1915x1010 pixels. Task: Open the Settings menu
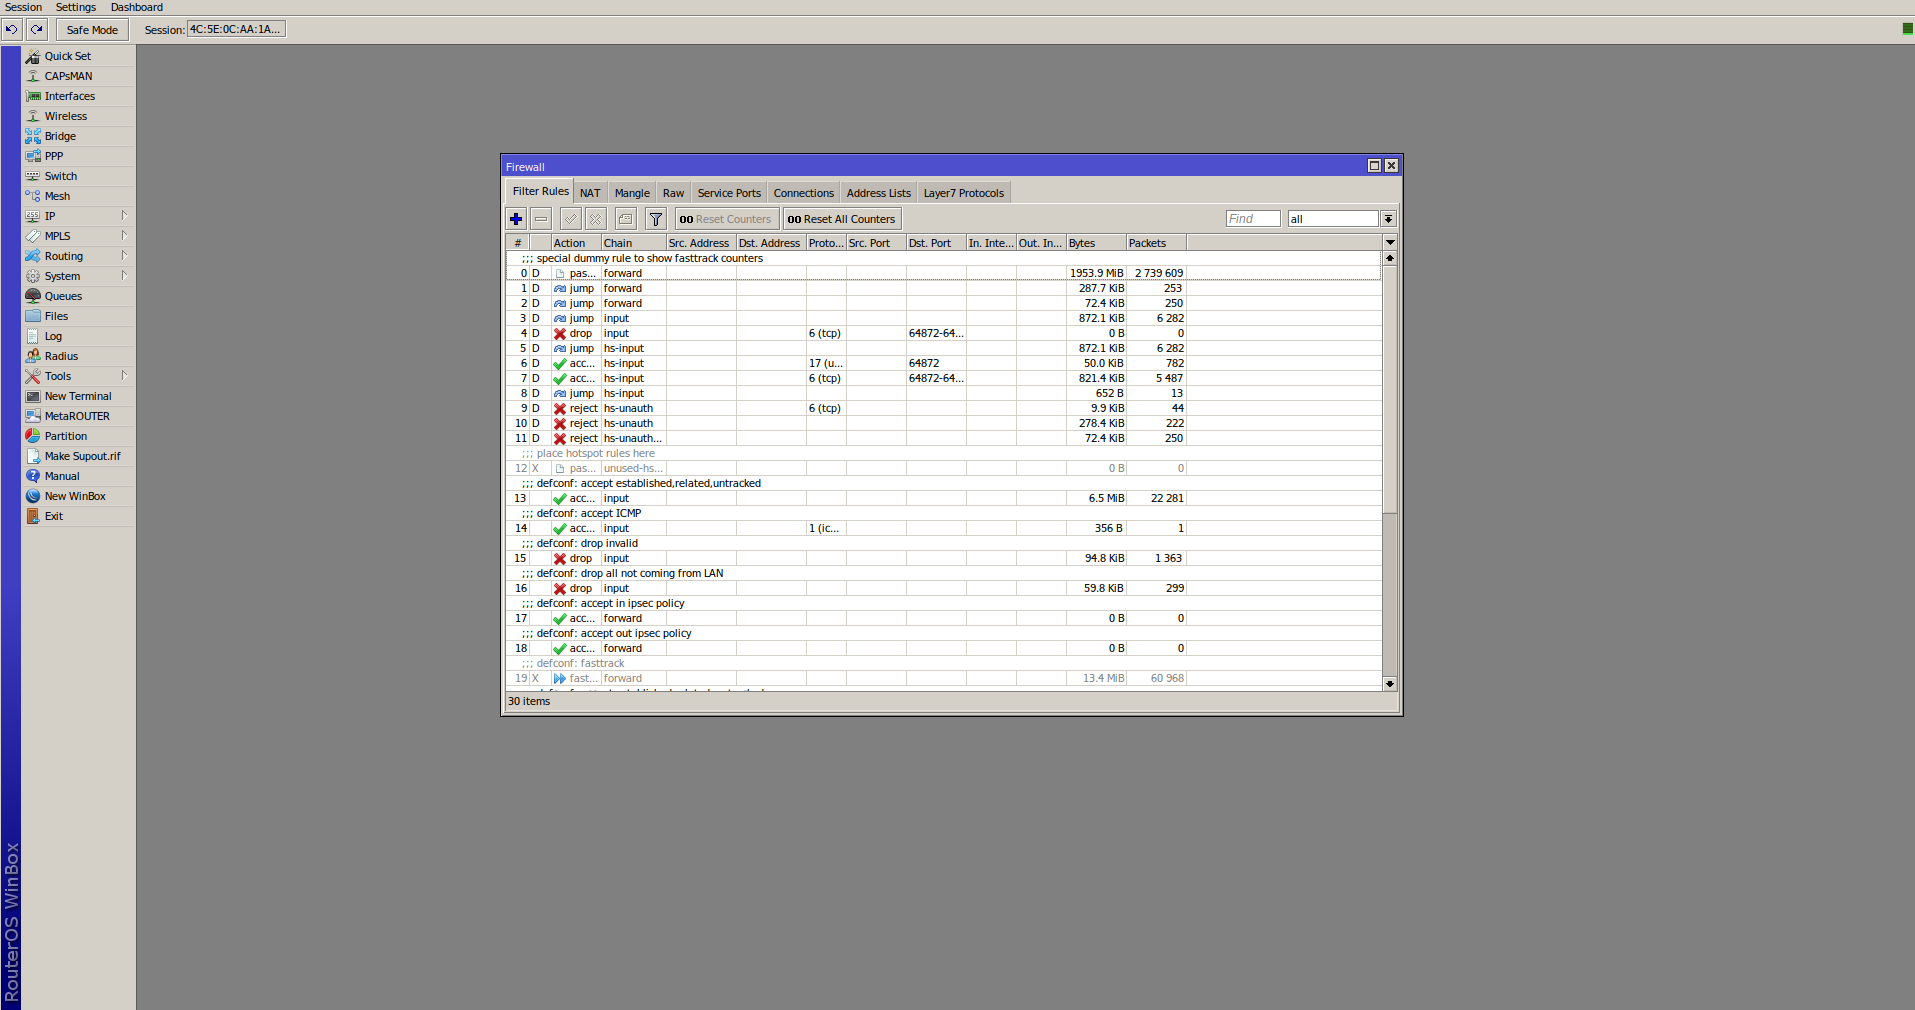click(x=76, y=7)
